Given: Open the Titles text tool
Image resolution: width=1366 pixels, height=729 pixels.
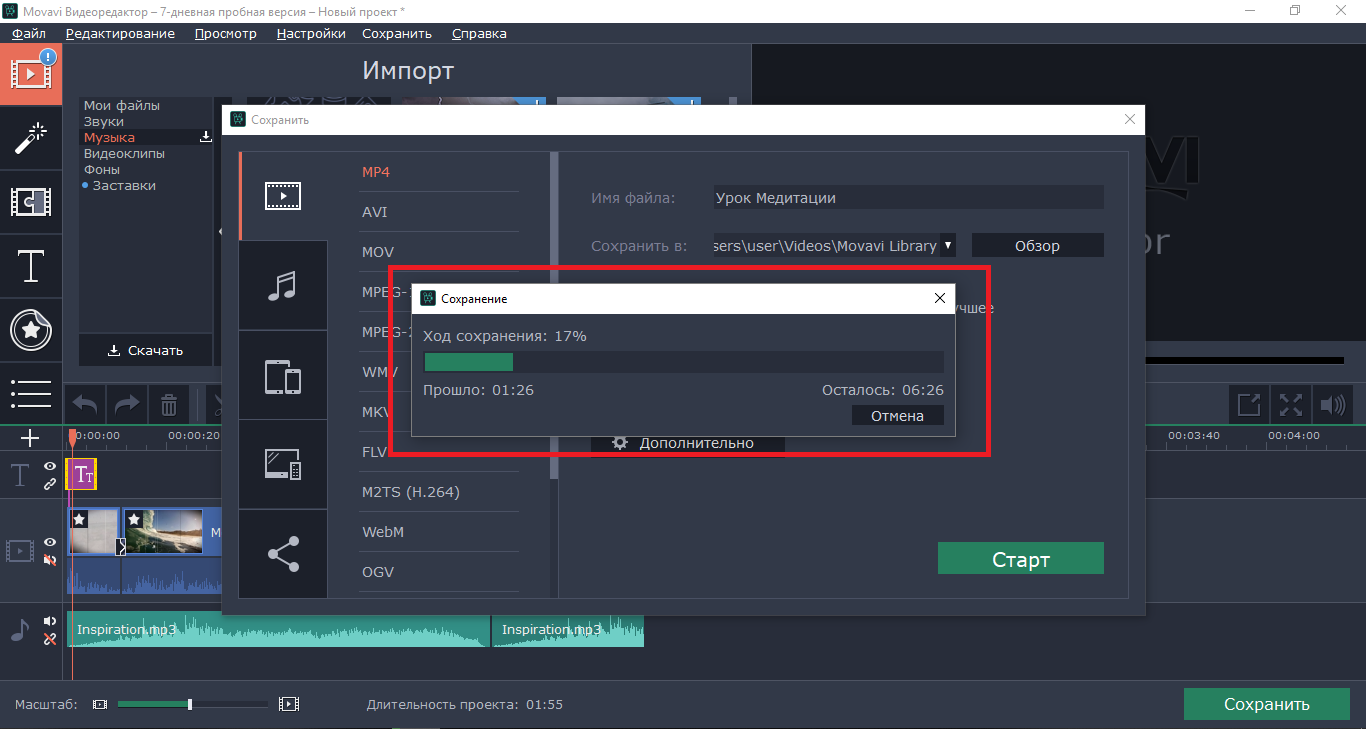Looking at the screenshot, I should click(x=31, y=266).
